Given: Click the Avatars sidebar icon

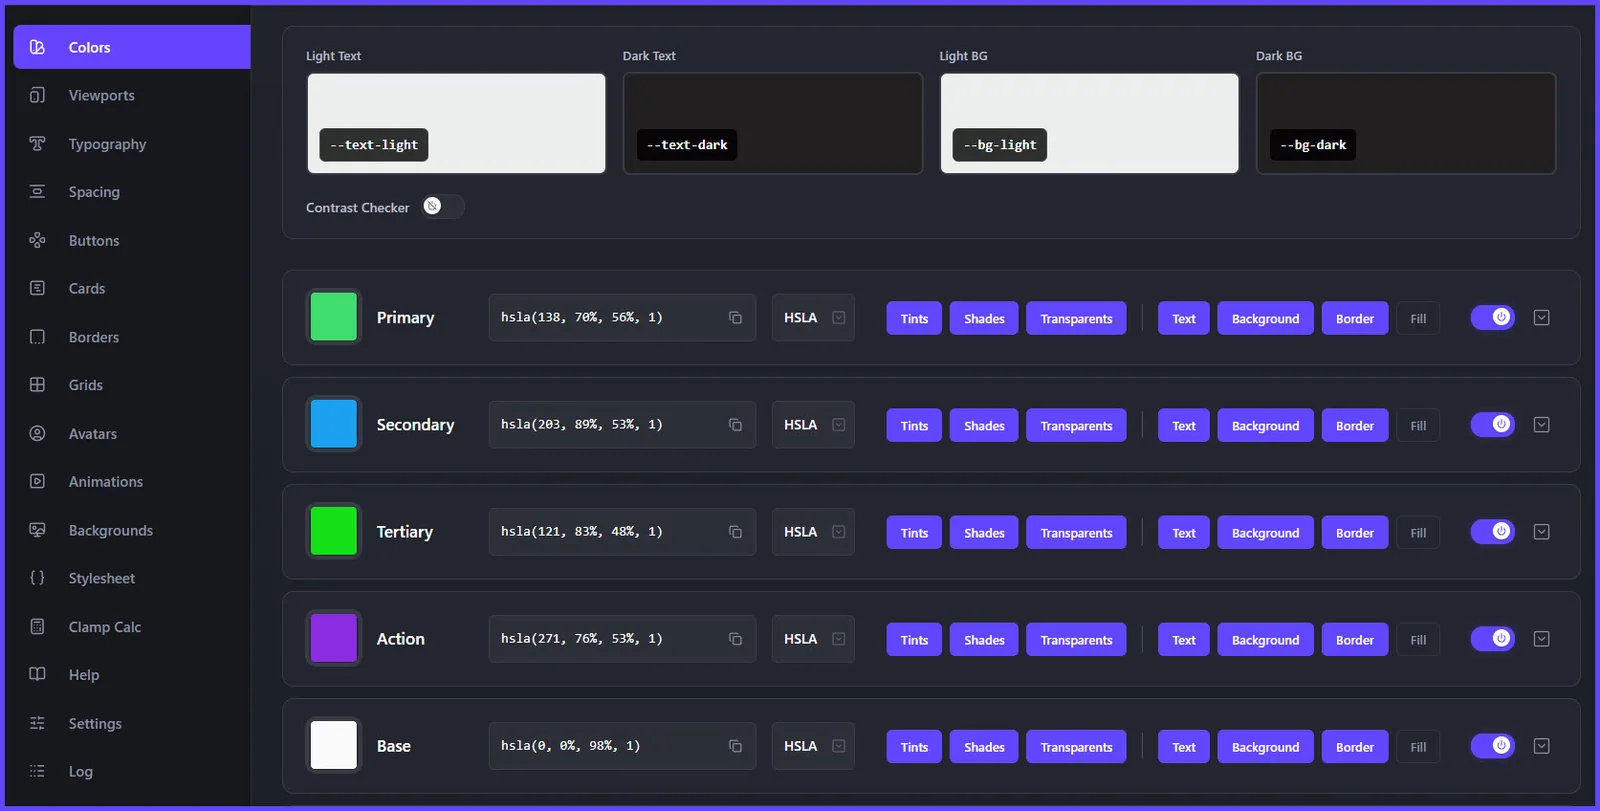Looking at the screenshot, I should coord(37,433).
